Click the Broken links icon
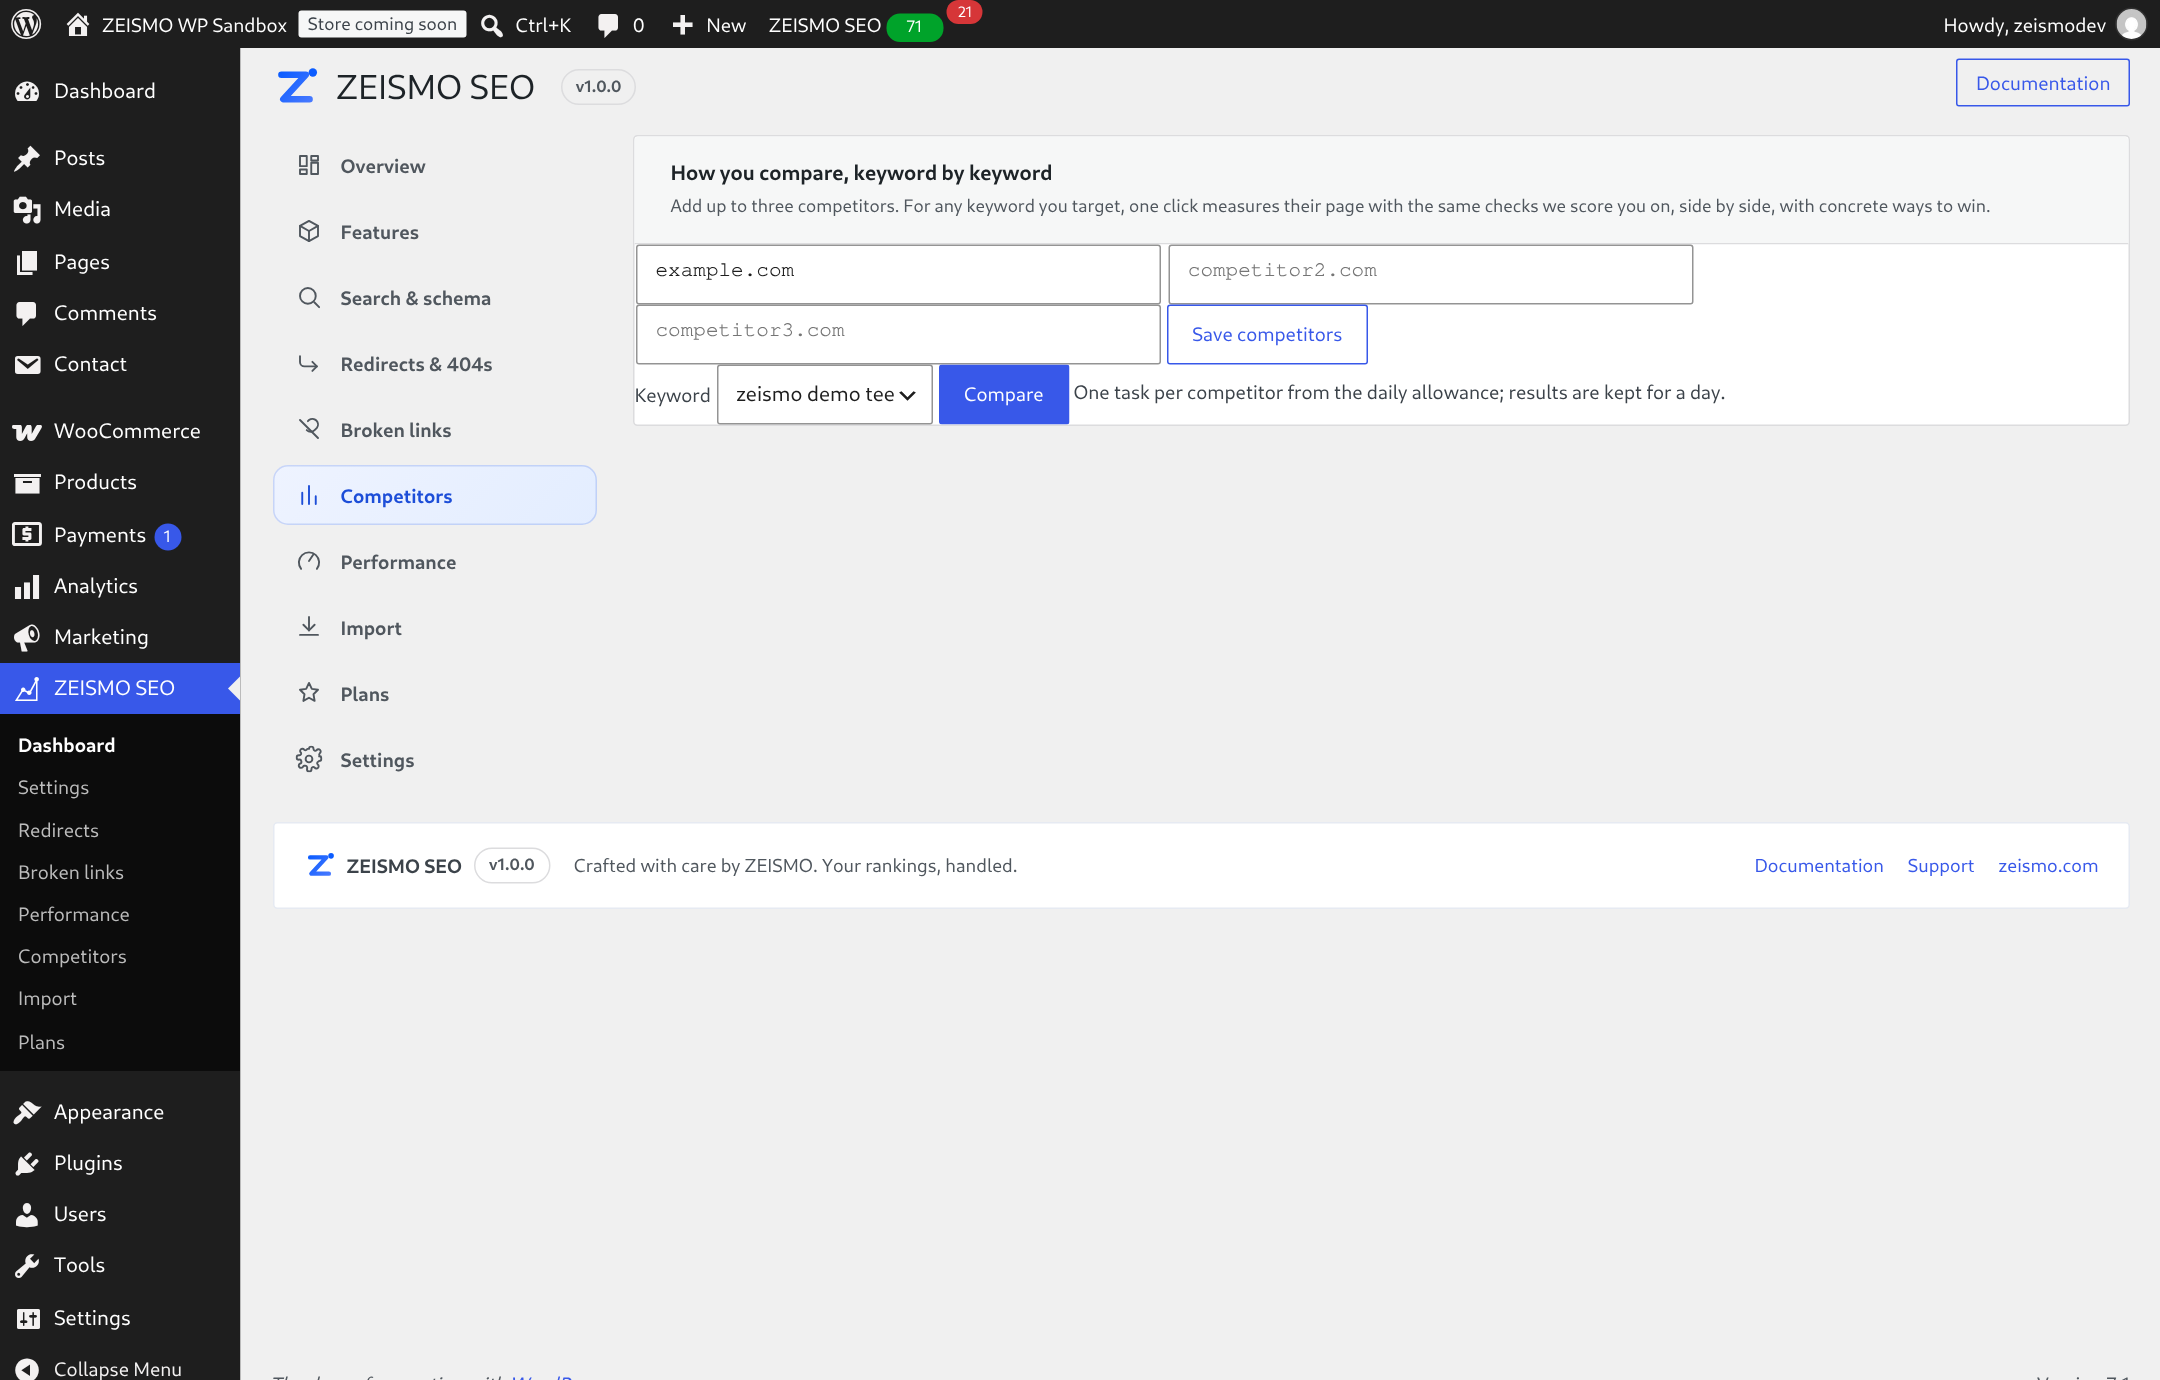This screenshot has height=1380, width=2160. click(309, 429)
